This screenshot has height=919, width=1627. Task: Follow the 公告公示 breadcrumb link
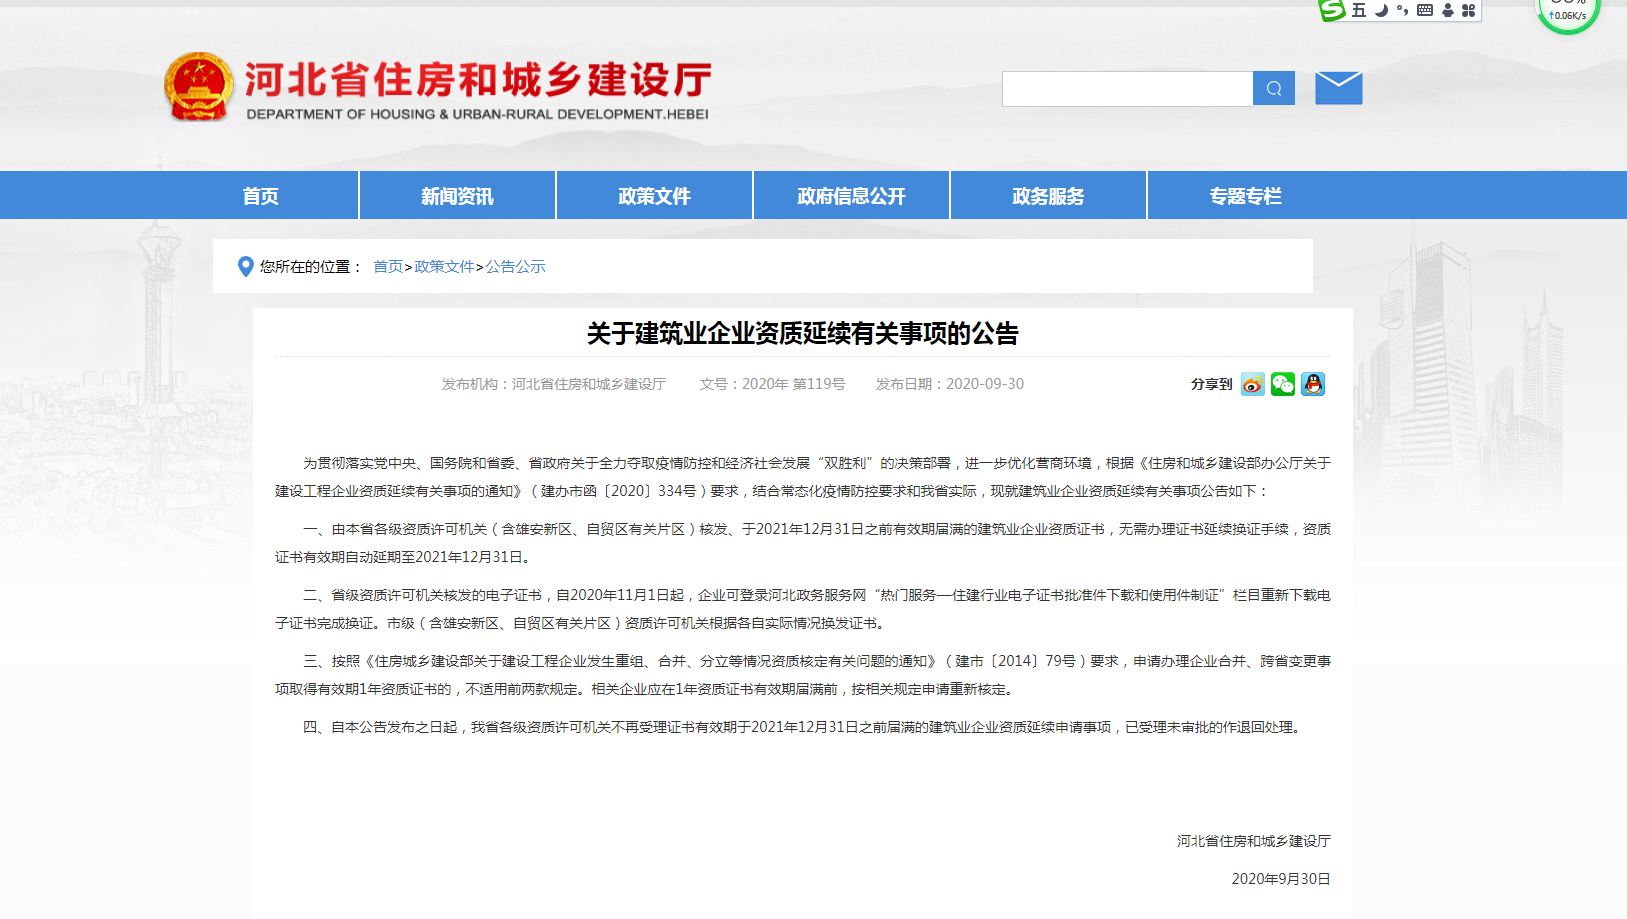click(515, 267)
